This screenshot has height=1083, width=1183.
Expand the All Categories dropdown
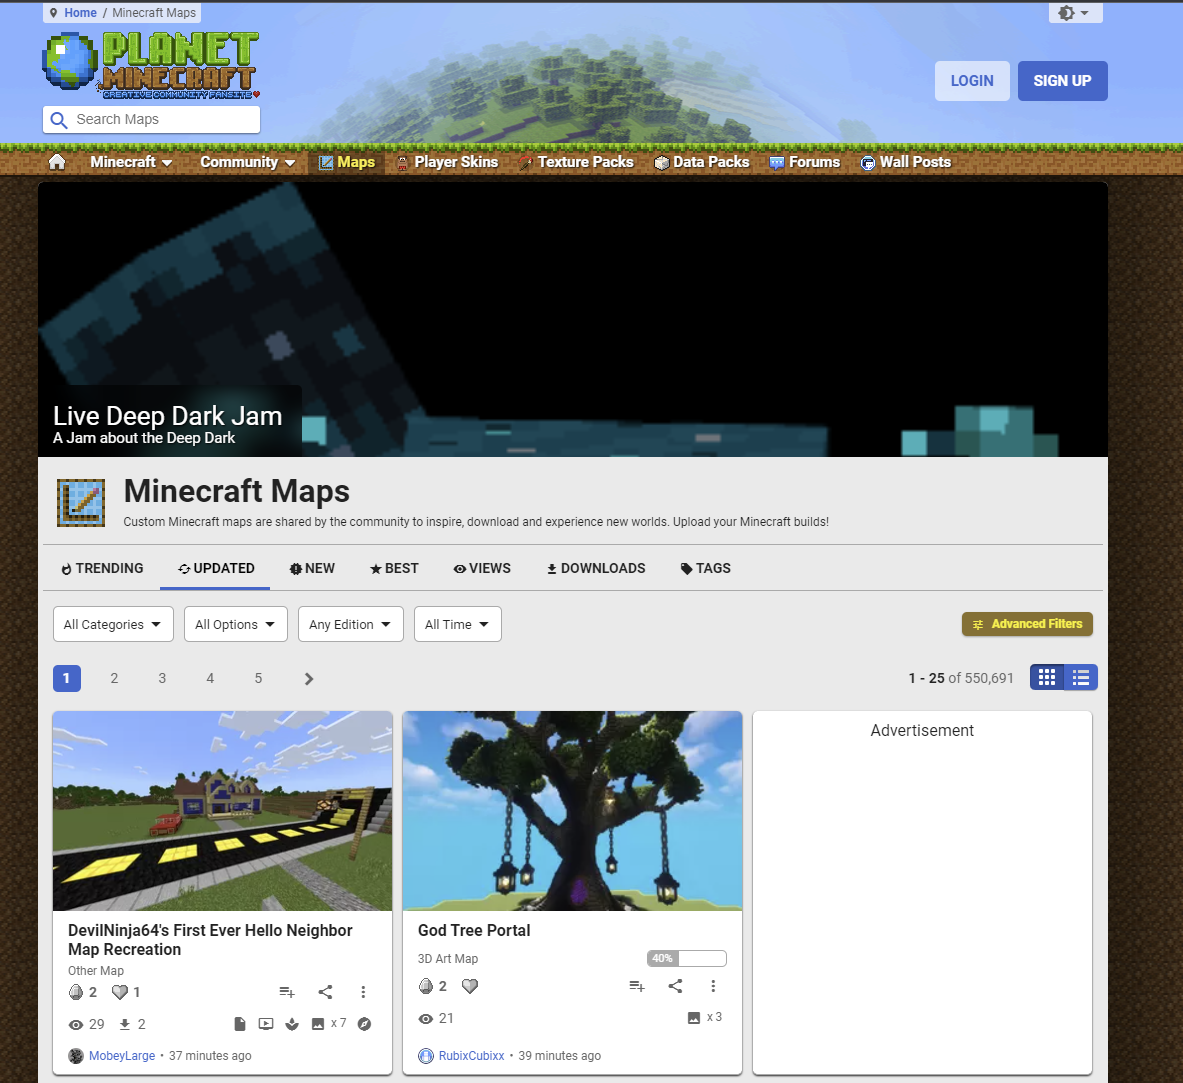click(113, 625)
